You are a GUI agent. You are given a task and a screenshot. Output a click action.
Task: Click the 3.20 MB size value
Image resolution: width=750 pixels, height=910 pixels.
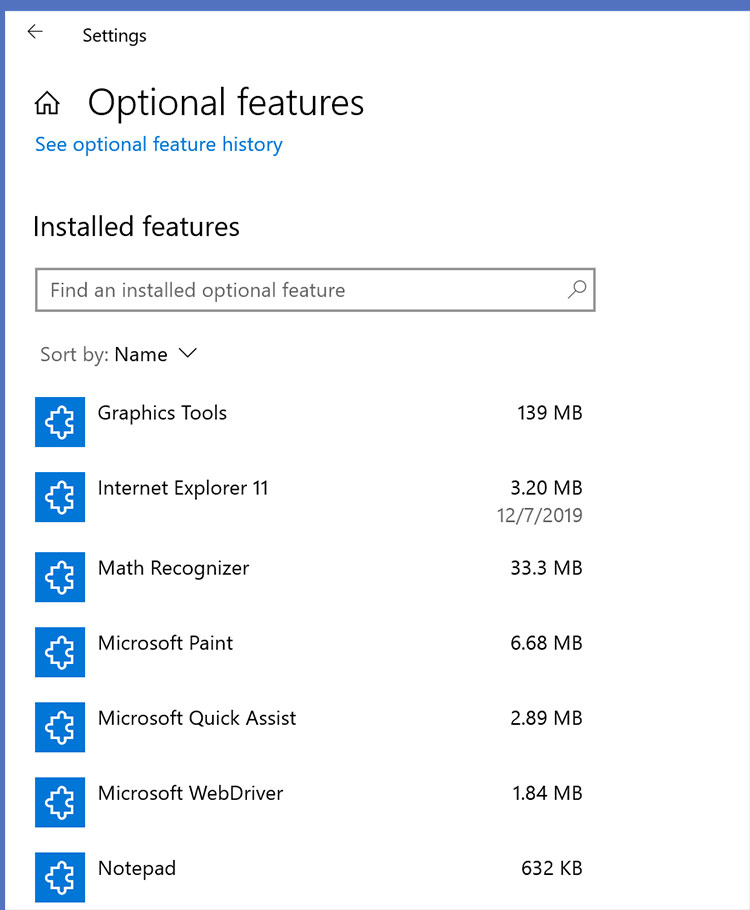click(x=546, y=488)
